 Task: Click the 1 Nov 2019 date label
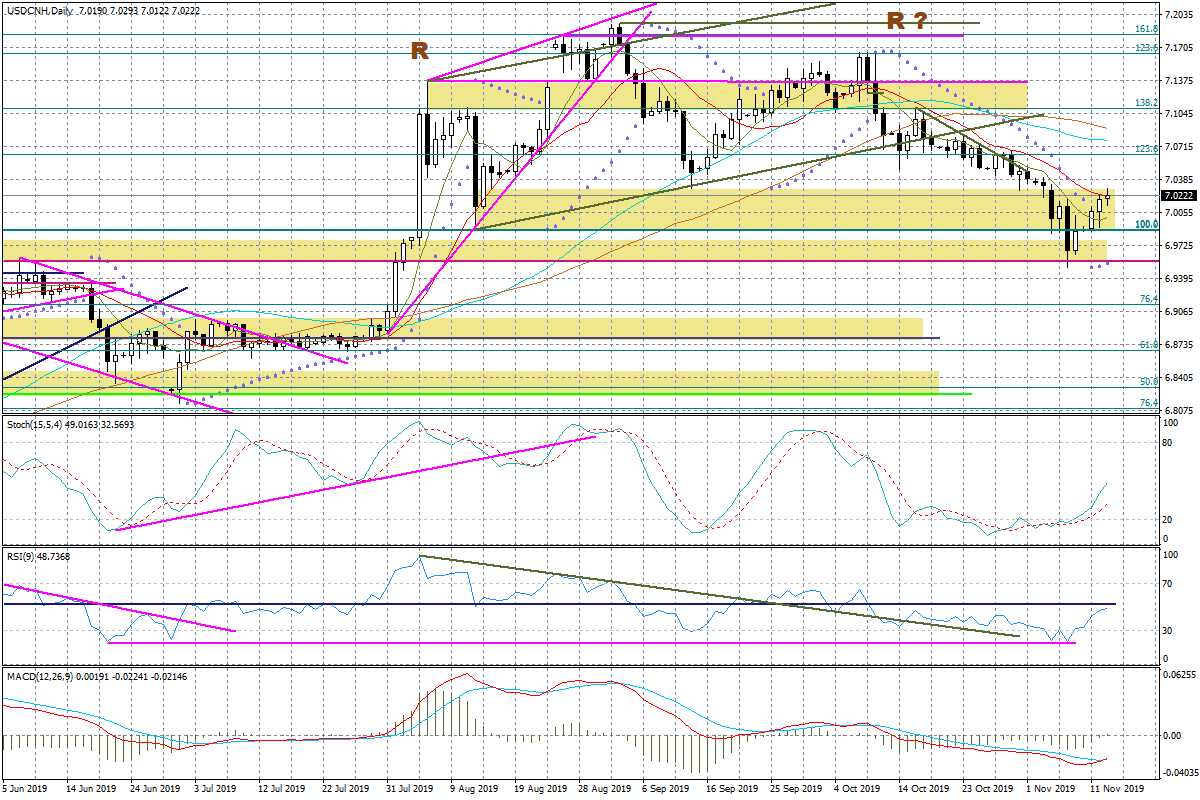tap(1050, 790)
